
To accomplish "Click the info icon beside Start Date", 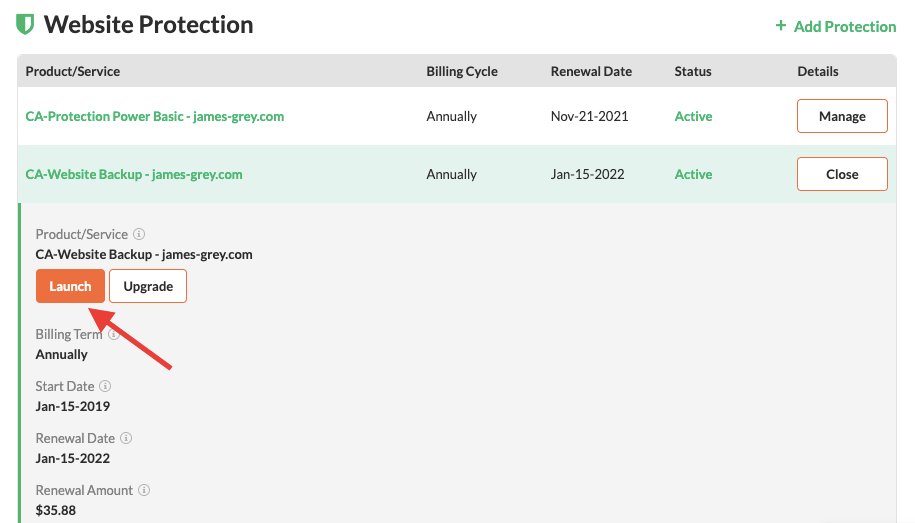I will point(105,386).
